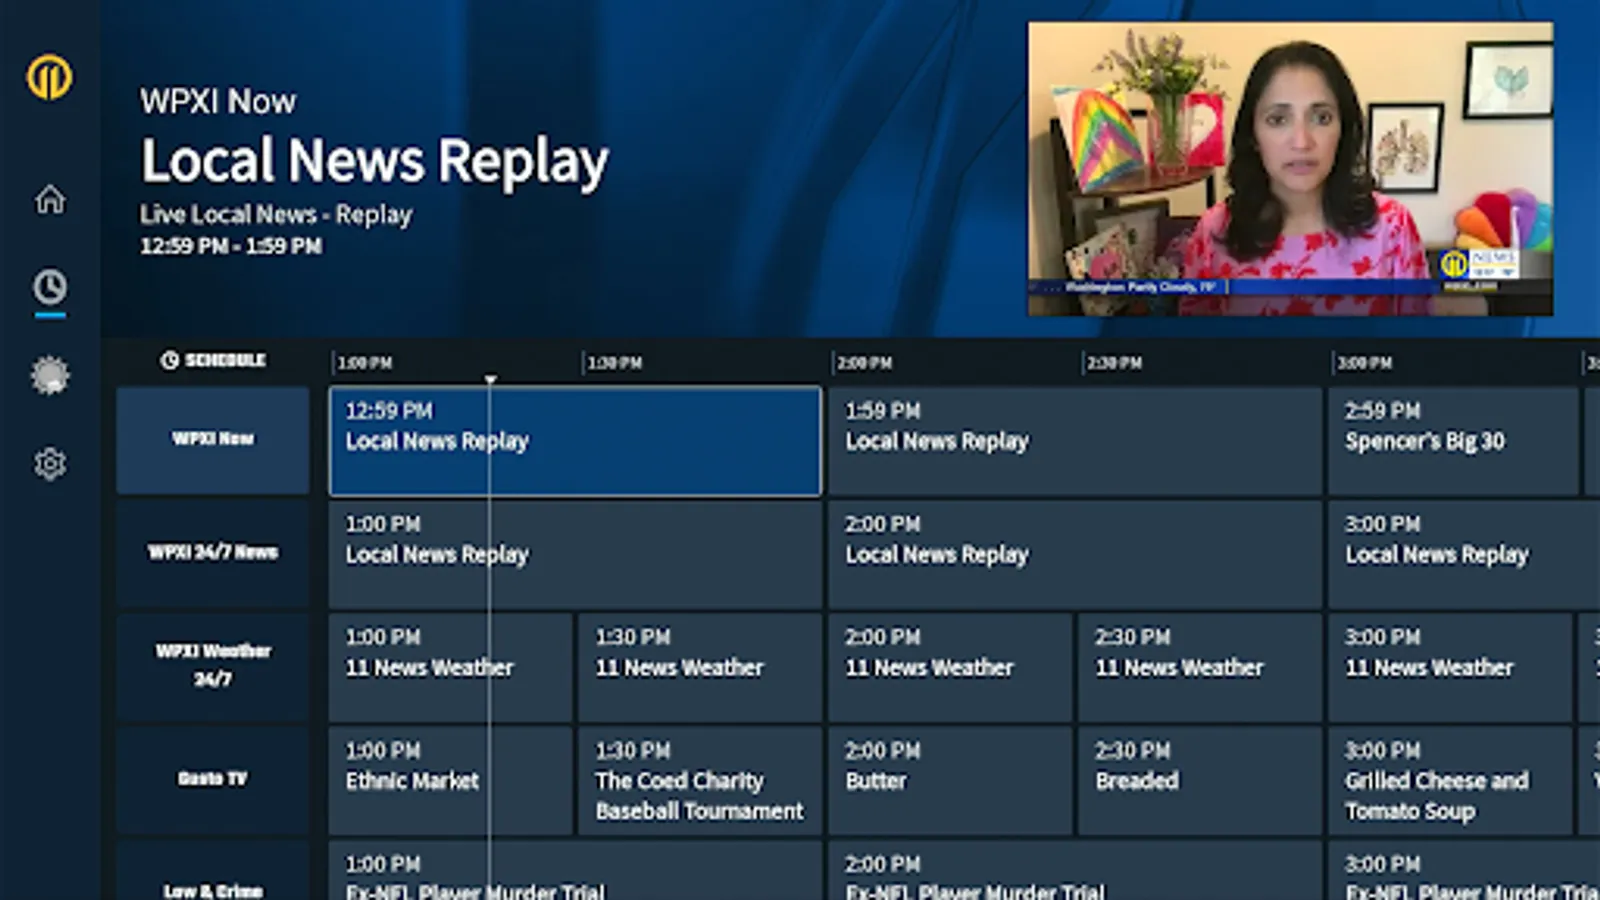This screenshot has width=1600, height=900.
Task: Select the Gusto TV channel
Action: click(x=213, y=779)
